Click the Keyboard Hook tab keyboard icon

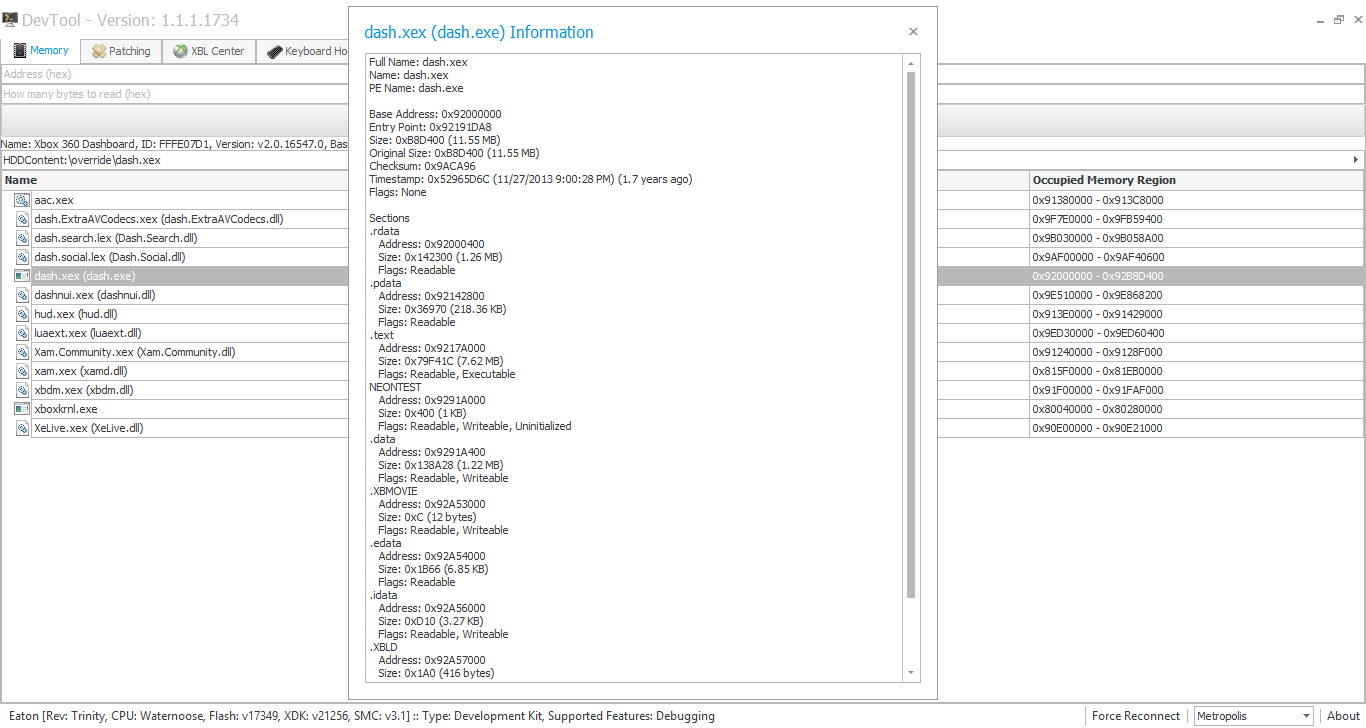[x=275, y=51]
